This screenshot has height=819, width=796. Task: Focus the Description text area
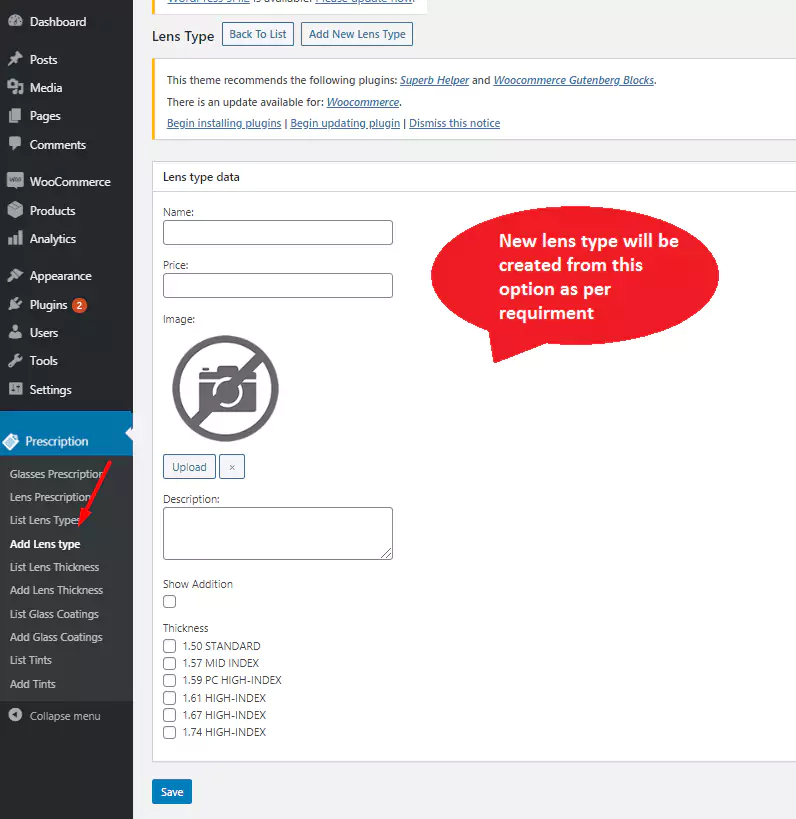click(x=278, y=533)
